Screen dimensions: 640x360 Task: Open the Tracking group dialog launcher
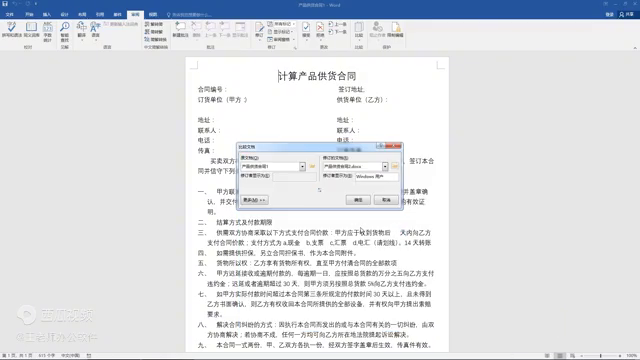(295, 48)
